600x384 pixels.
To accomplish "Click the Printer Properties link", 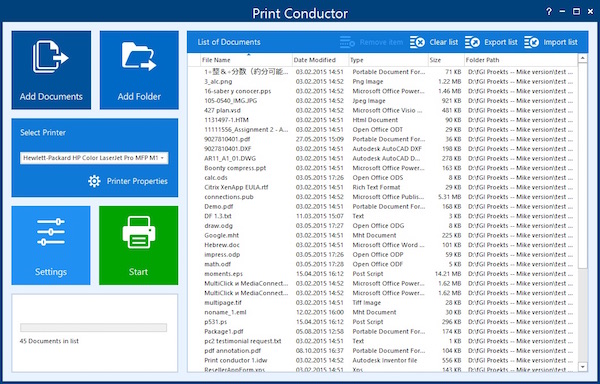I will pyautogui.click(x=137, y=181).
